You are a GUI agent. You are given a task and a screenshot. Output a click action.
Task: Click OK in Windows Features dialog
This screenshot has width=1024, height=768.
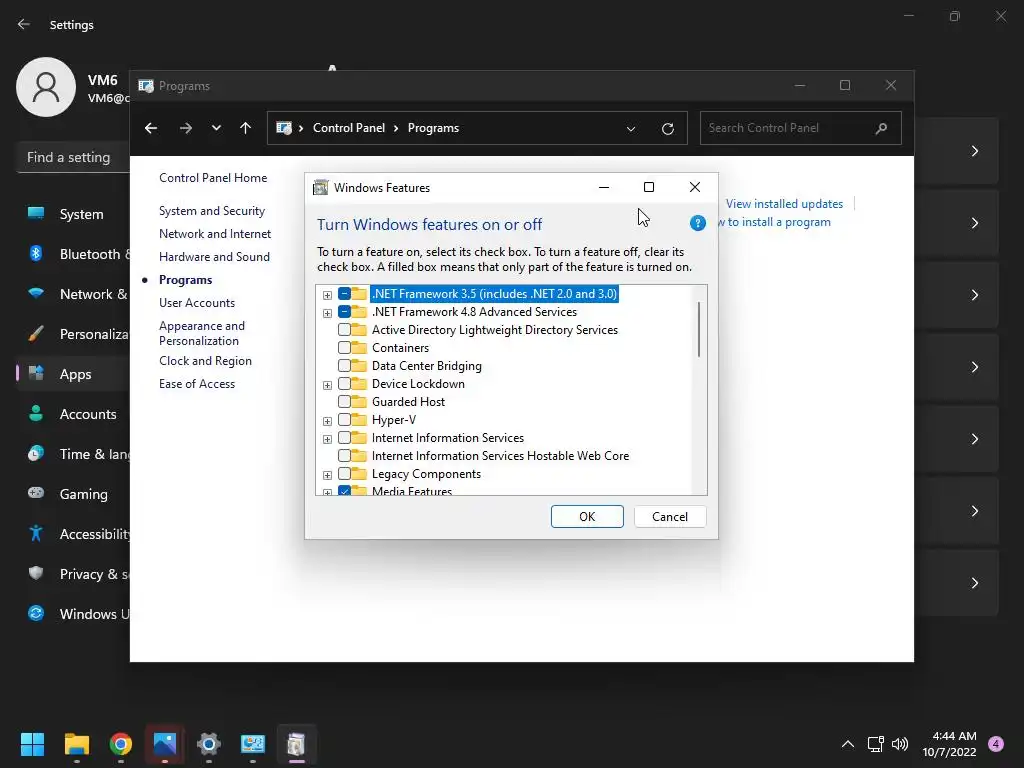(587, 517)
